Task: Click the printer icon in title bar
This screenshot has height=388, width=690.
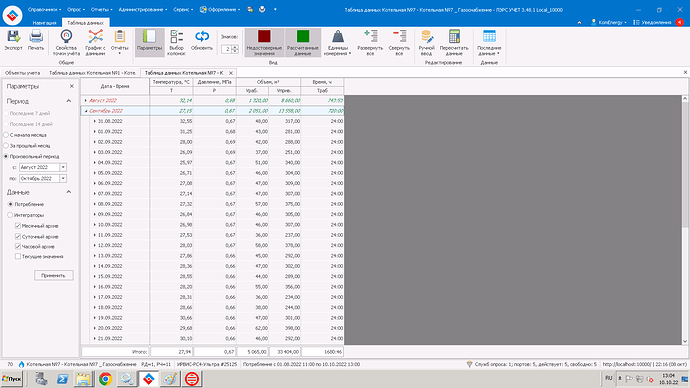Action: [262, 9]
